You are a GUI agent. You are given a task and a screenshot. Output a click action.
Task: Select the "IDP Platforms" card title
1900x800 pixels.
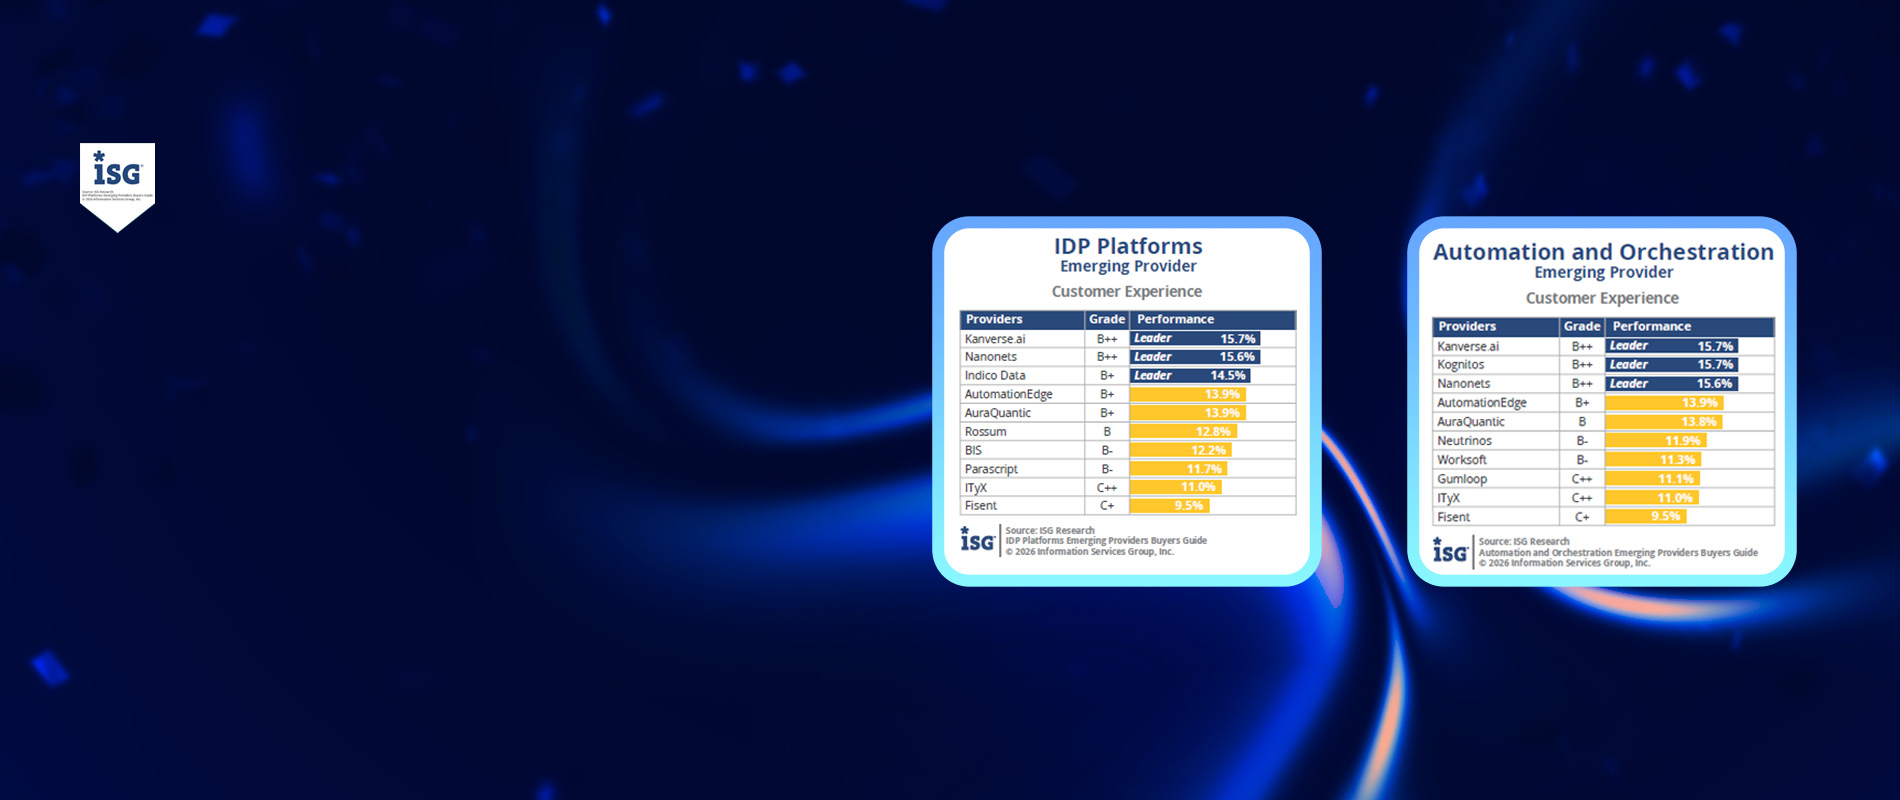[x=1128, y=246]
